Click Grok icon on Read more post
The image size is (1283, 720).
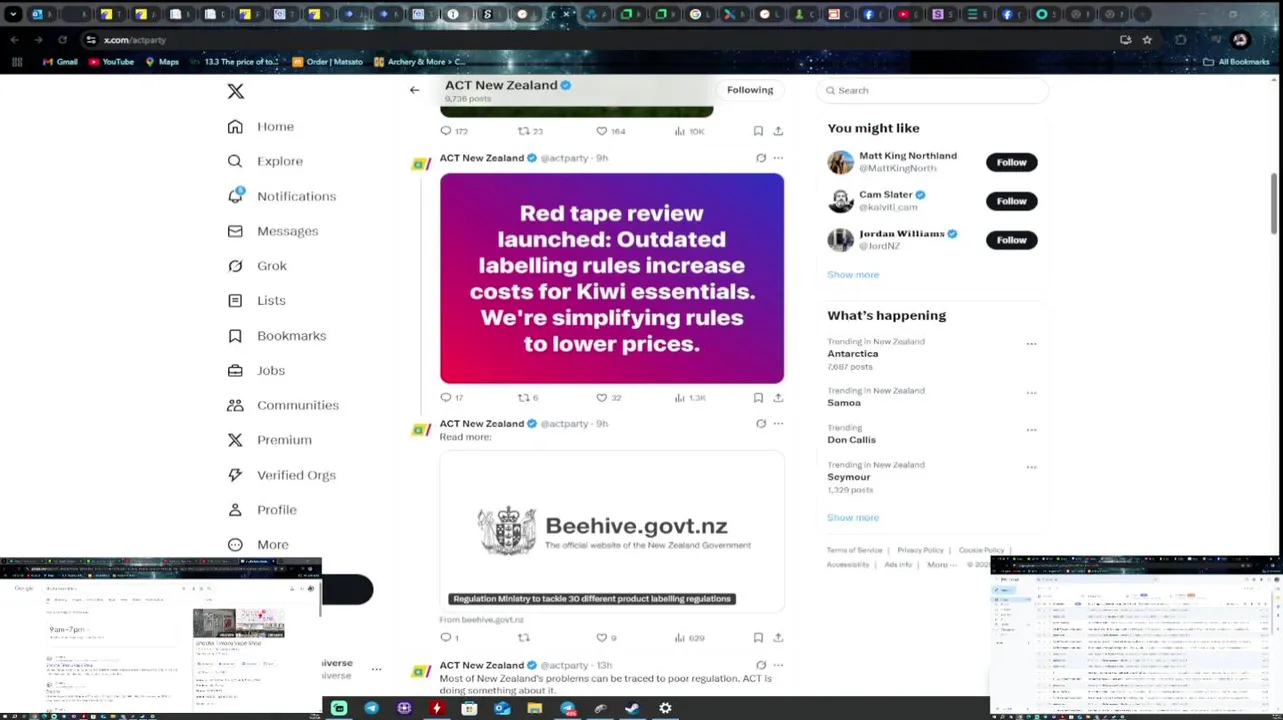tap(761, 424)
